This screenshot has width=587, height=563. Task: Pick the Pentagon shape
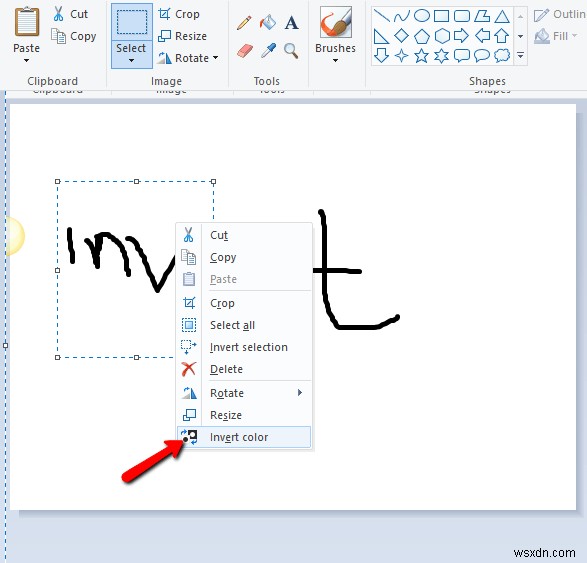422,36
